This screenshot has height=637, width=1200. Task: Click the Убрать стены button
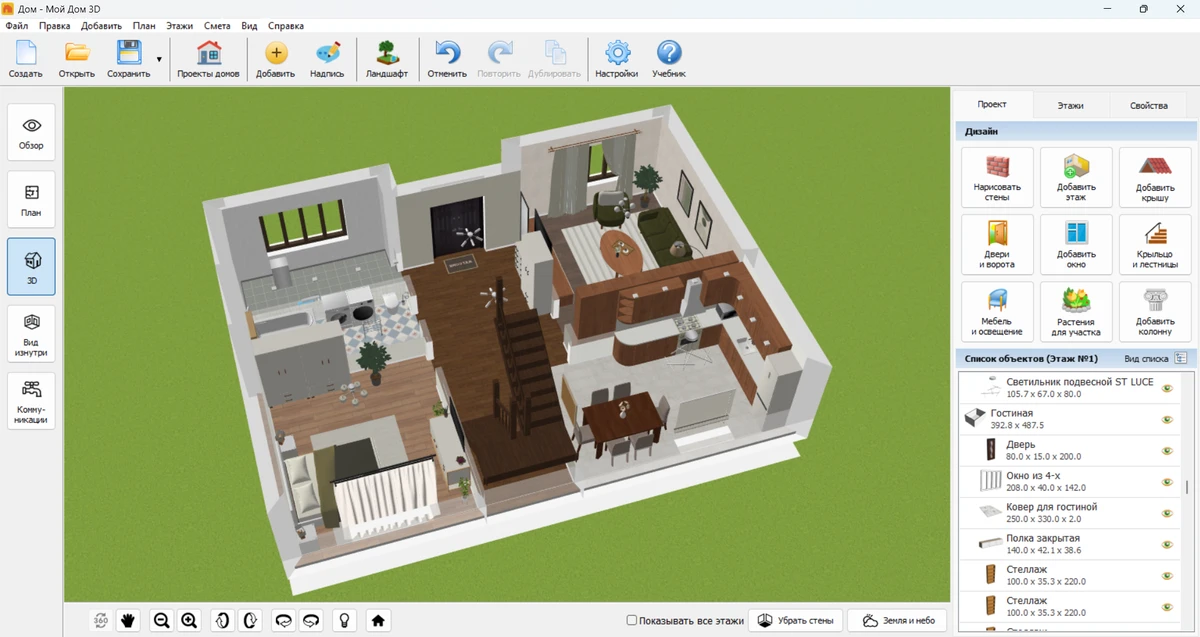pyautogui.click(x=796, y=621)
